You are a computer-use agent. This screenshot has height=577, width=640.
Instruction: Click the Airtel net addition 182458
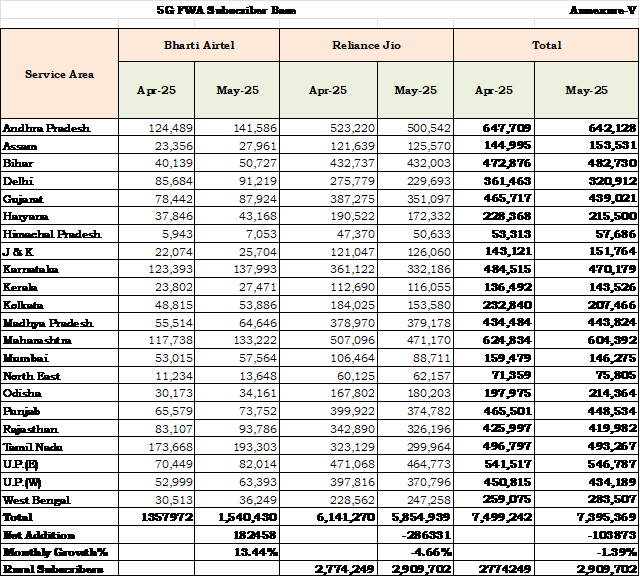tap(253, 535)
